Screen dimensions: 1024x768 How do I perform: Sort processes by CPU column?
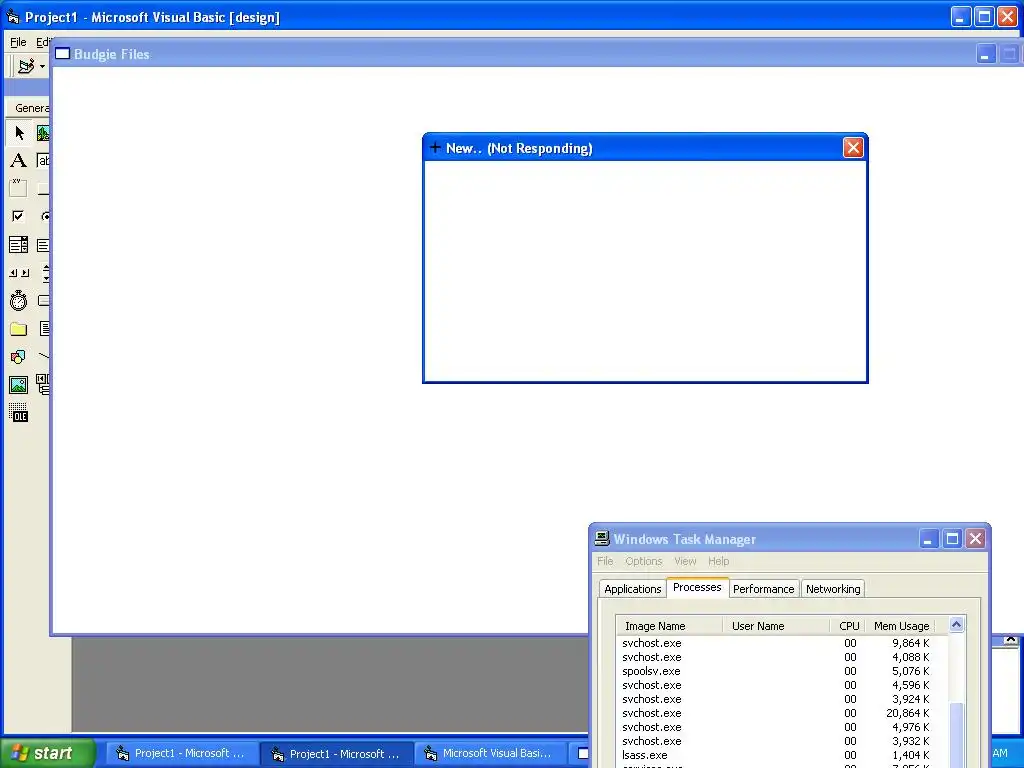(x=847, y=626)
